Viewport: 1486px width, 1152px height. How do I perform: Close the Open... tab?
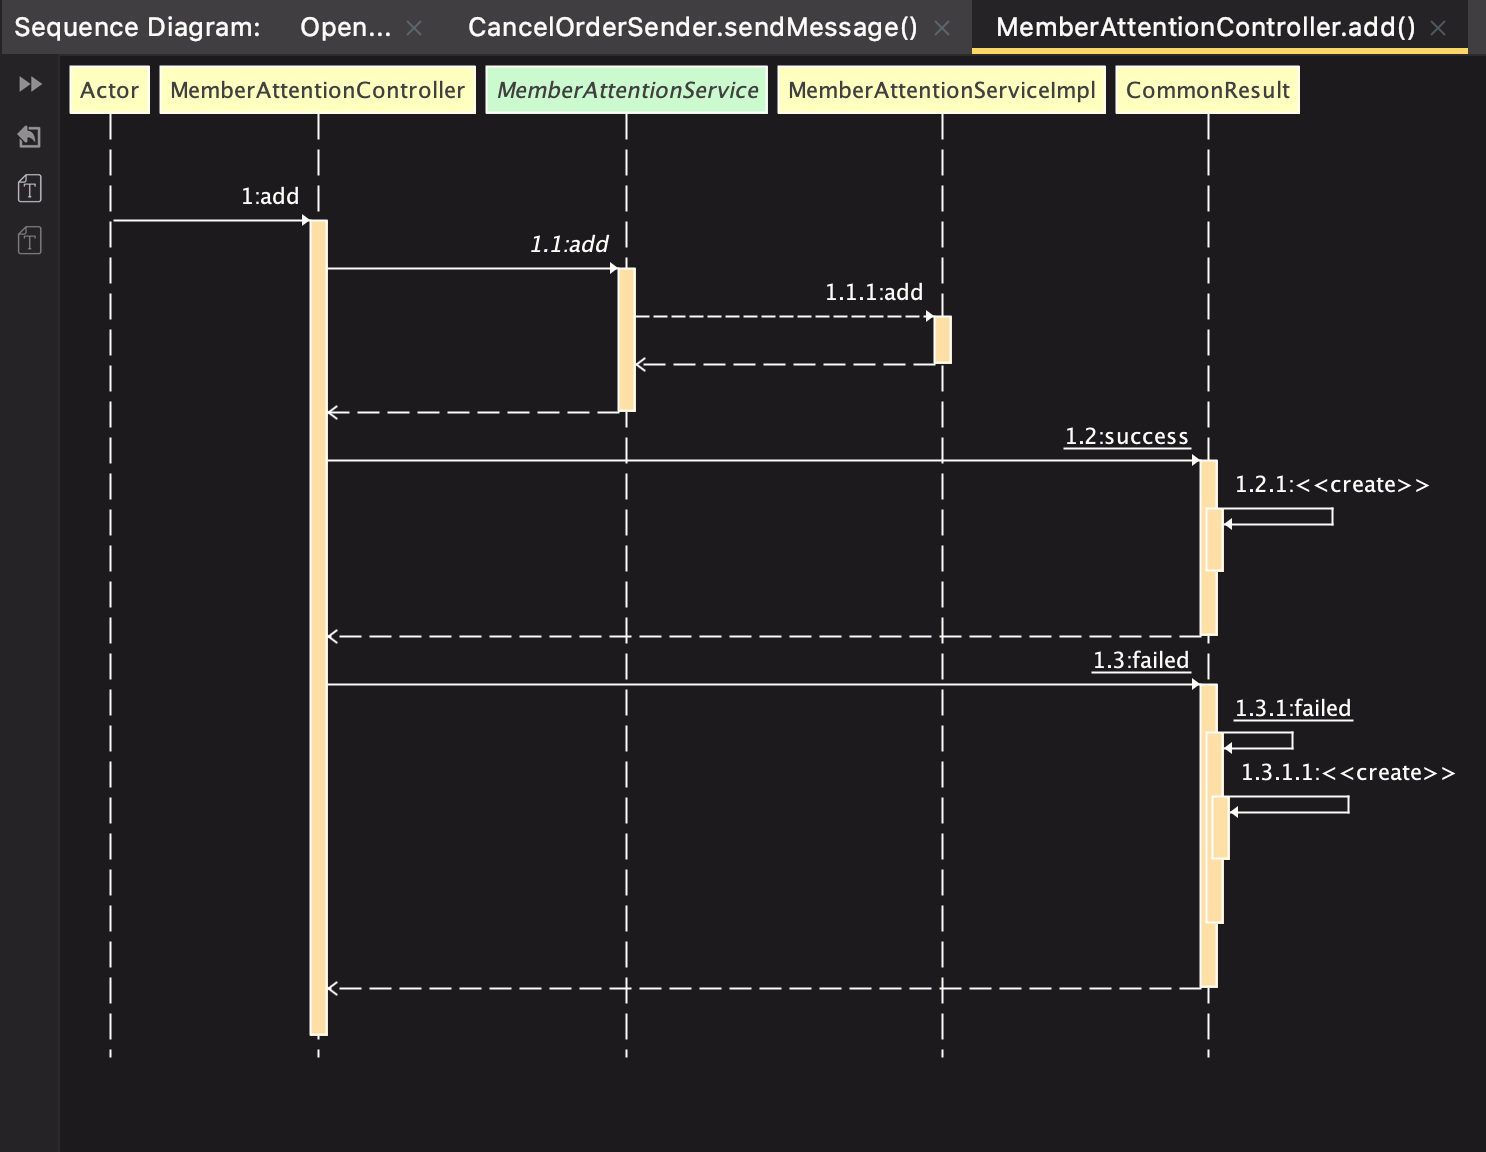coord(414,28)
